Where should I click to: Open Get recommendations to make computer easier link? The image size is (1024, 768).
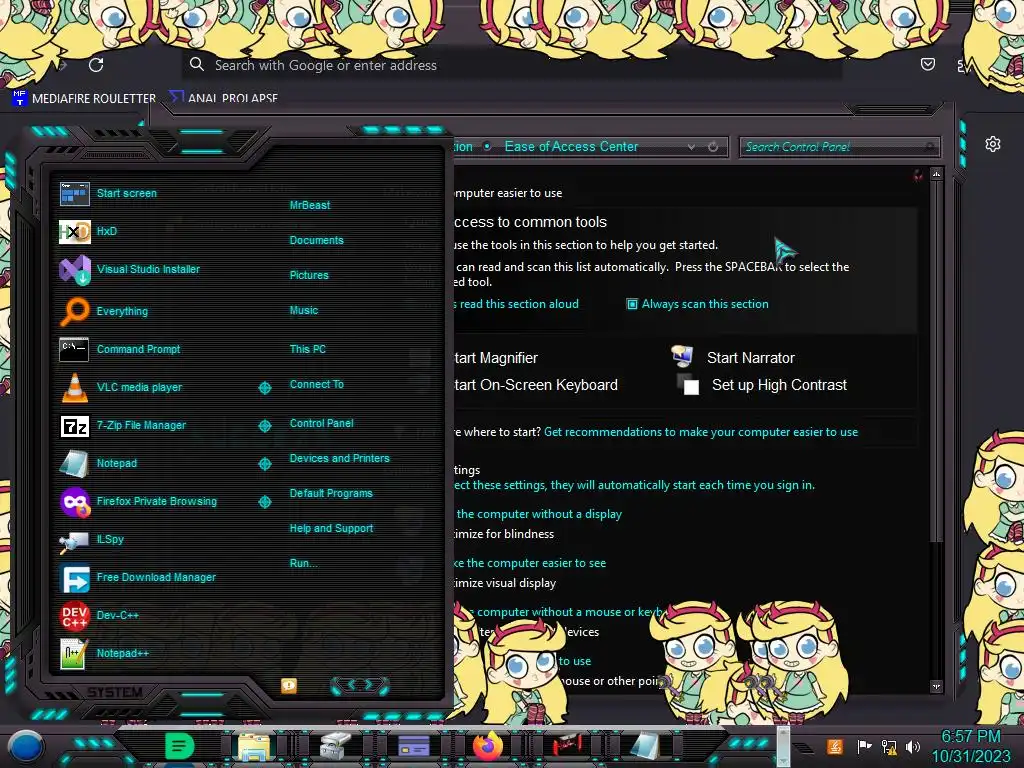pos(701,432)
